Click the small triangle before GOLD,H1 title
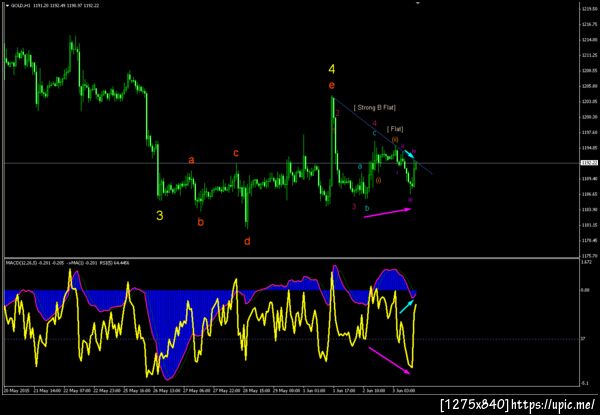Viewport: 600px width, 415px height. 7,6
